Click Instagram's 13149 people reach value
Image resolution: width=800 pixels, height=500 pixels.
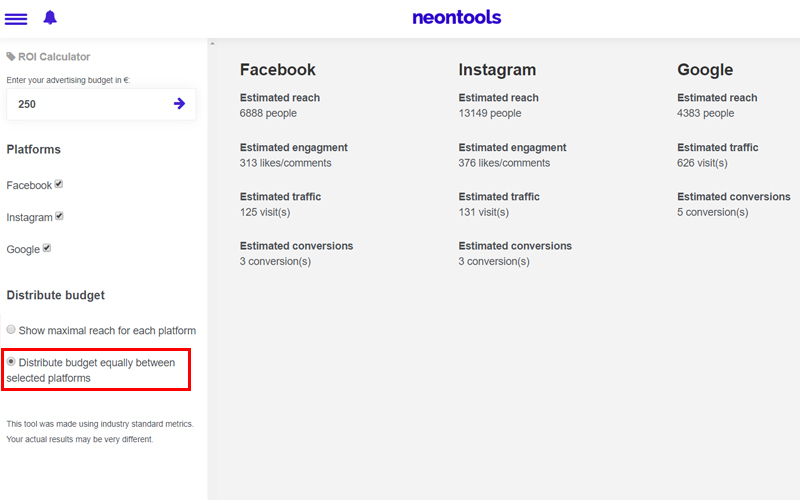point(490,113)
